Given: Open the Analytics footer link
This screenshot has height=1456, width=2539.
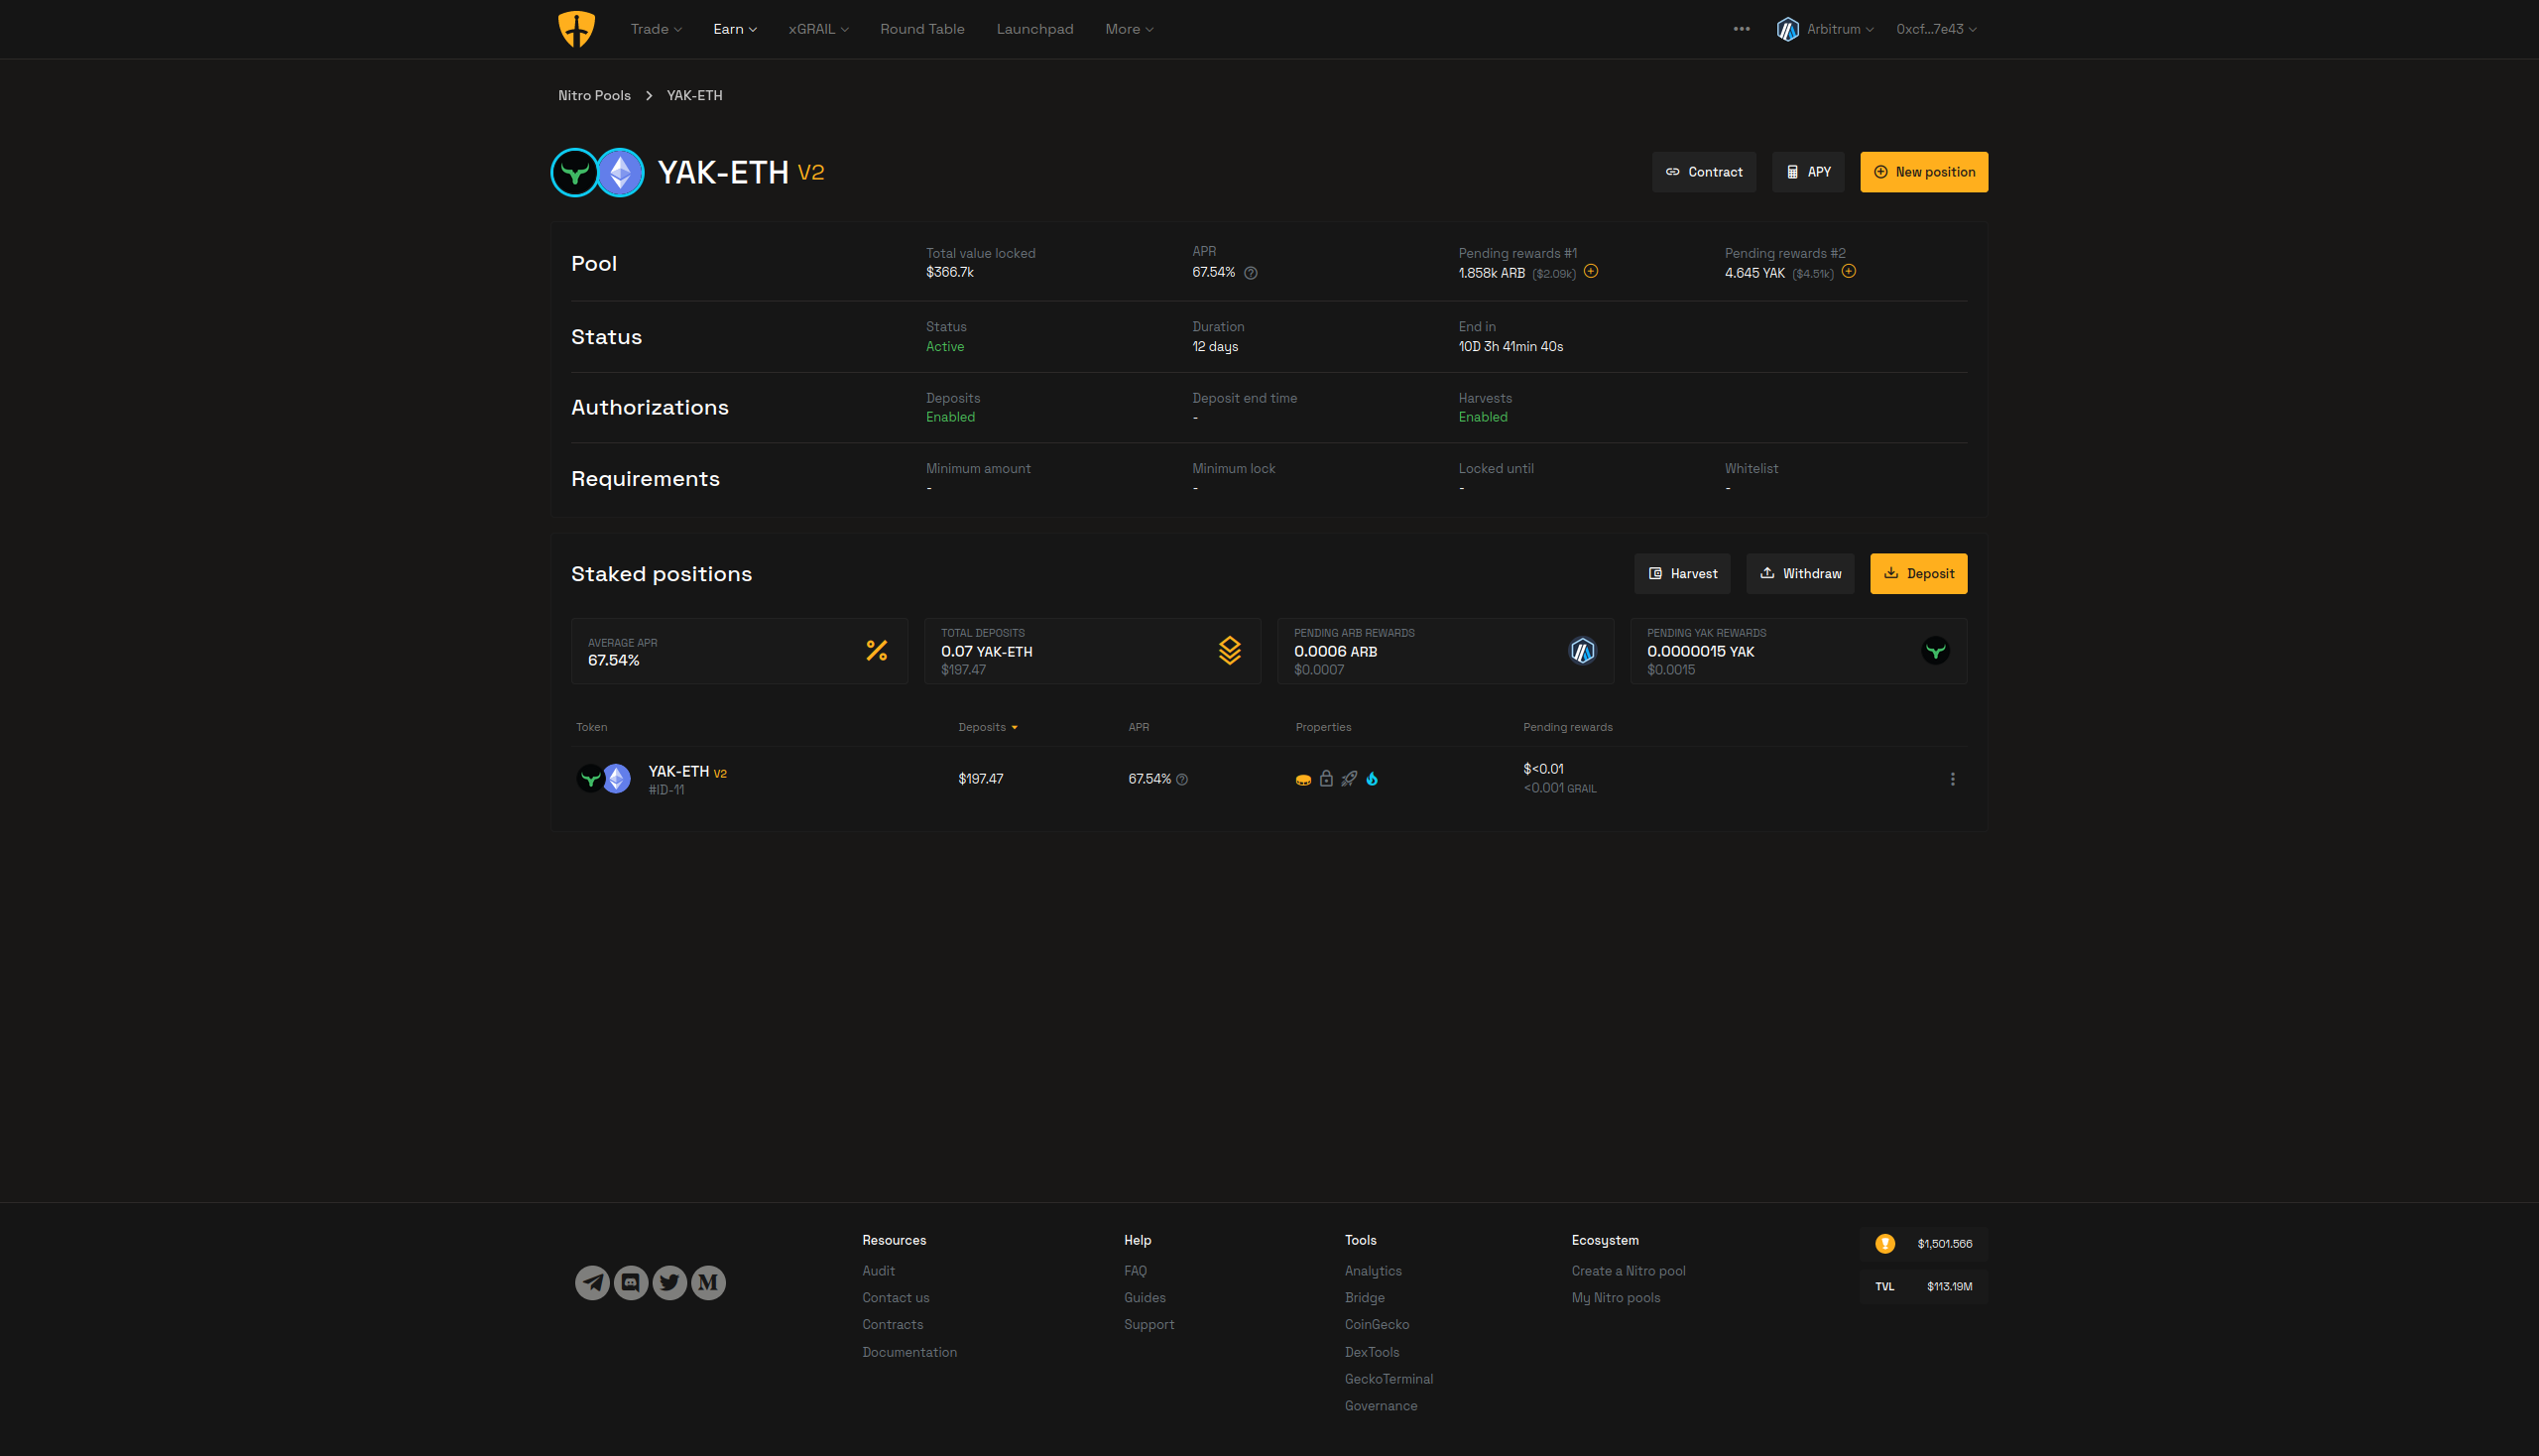Looking at the screenshot, I should coord(1373,1271).
